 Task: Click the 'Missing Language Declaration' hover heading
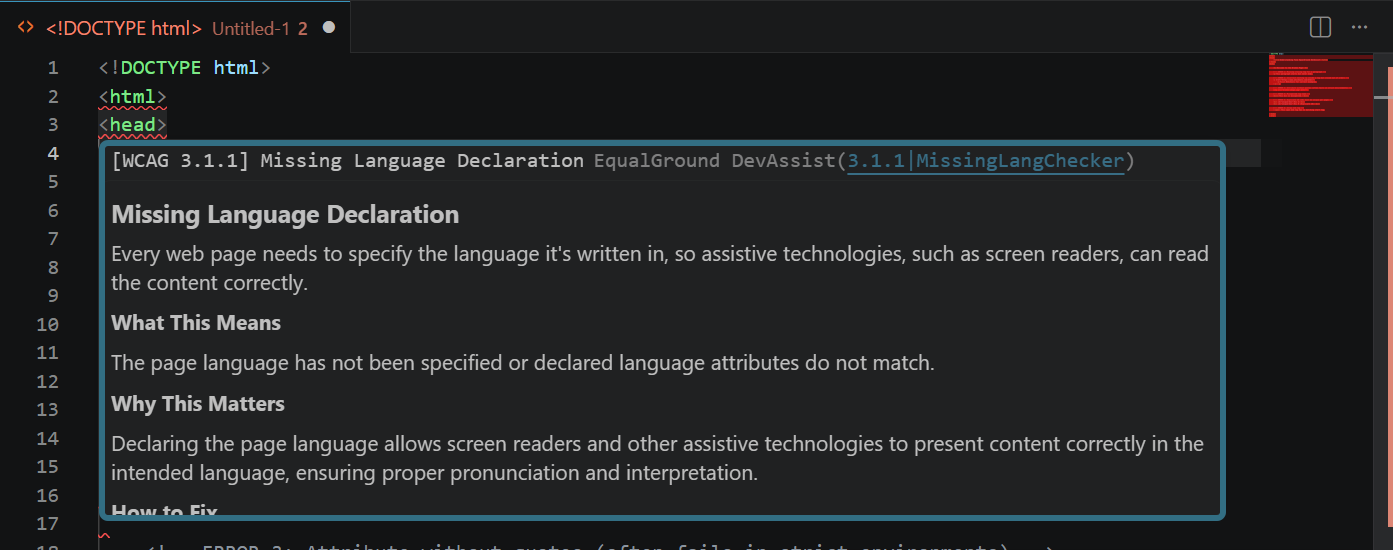[285, 215]
